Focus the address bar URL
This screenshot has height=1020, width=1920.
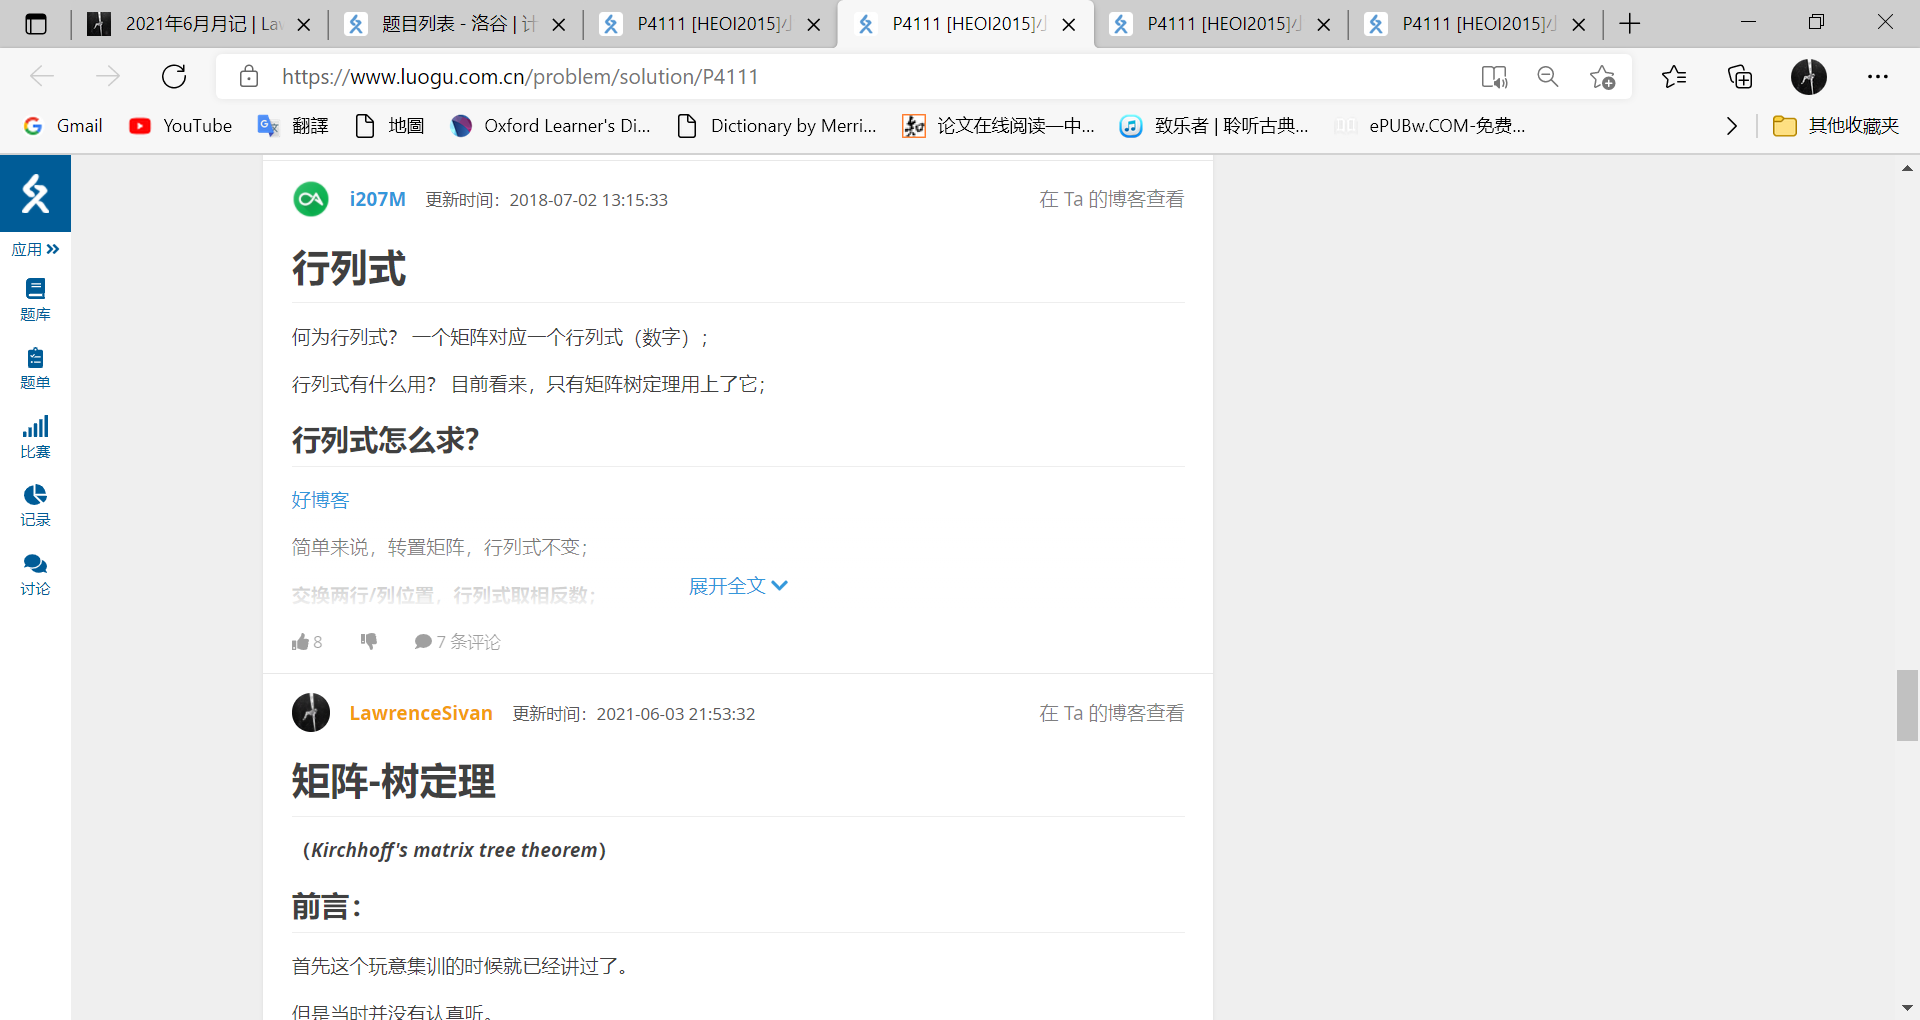[x=520, y=76]
